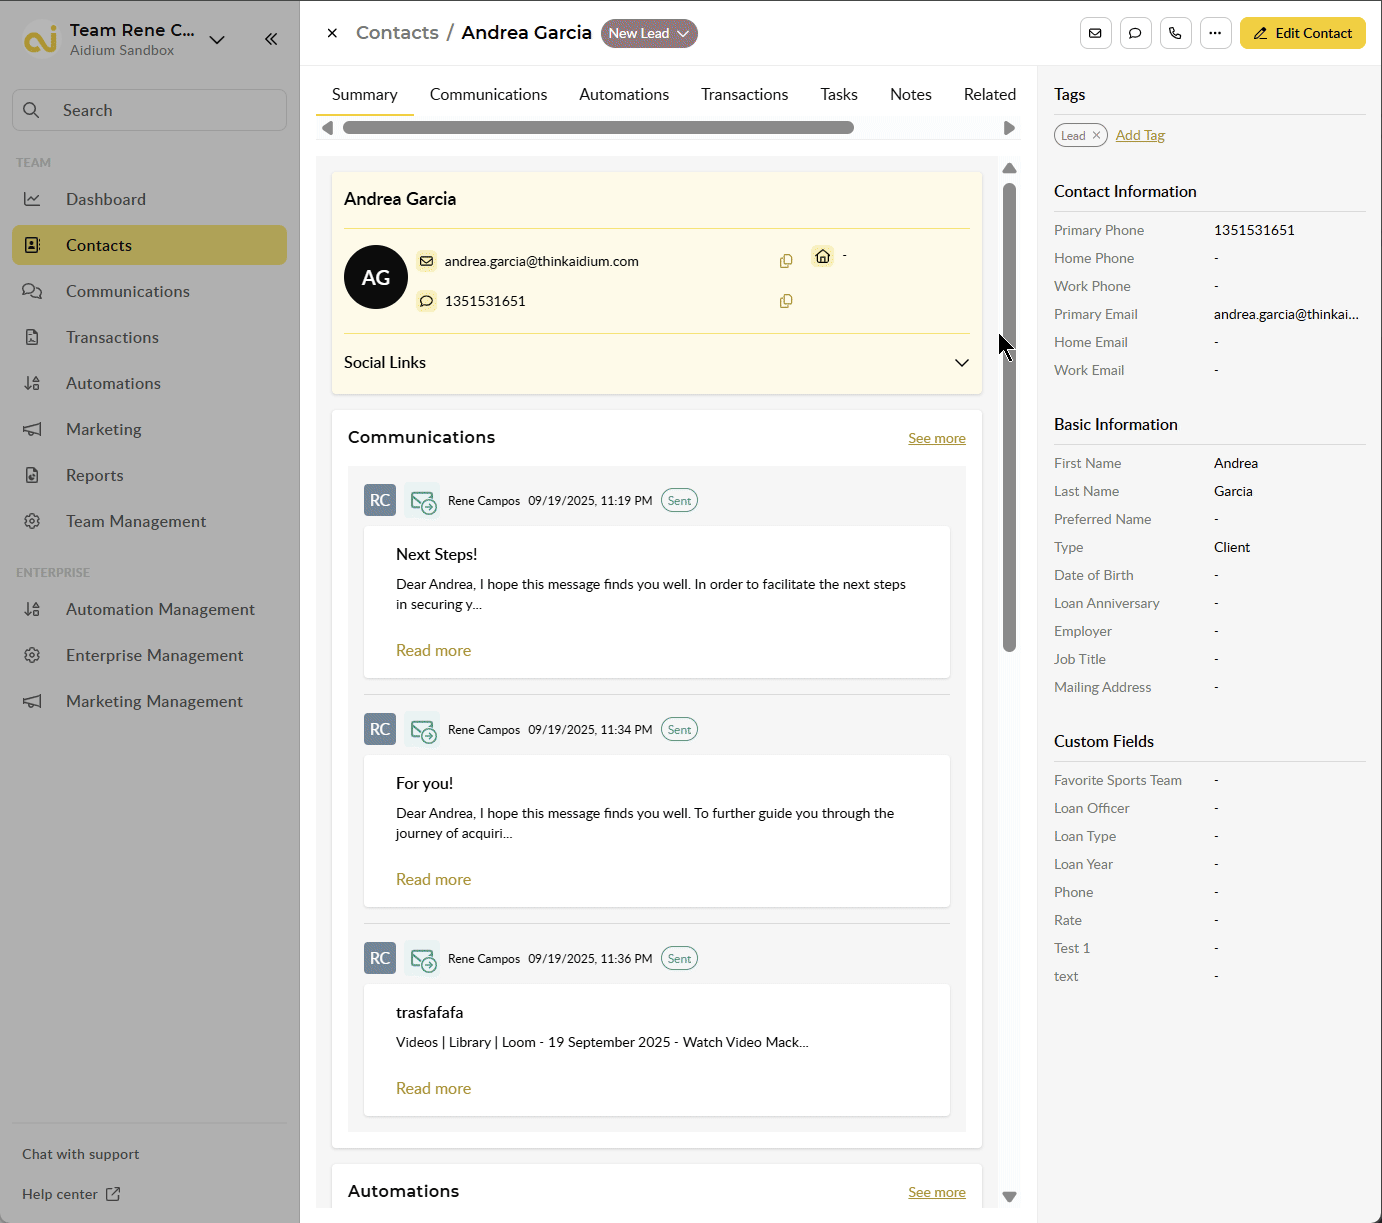Click Chat with support
Screen dimensions: 1382x1223
click(81, 1154)
